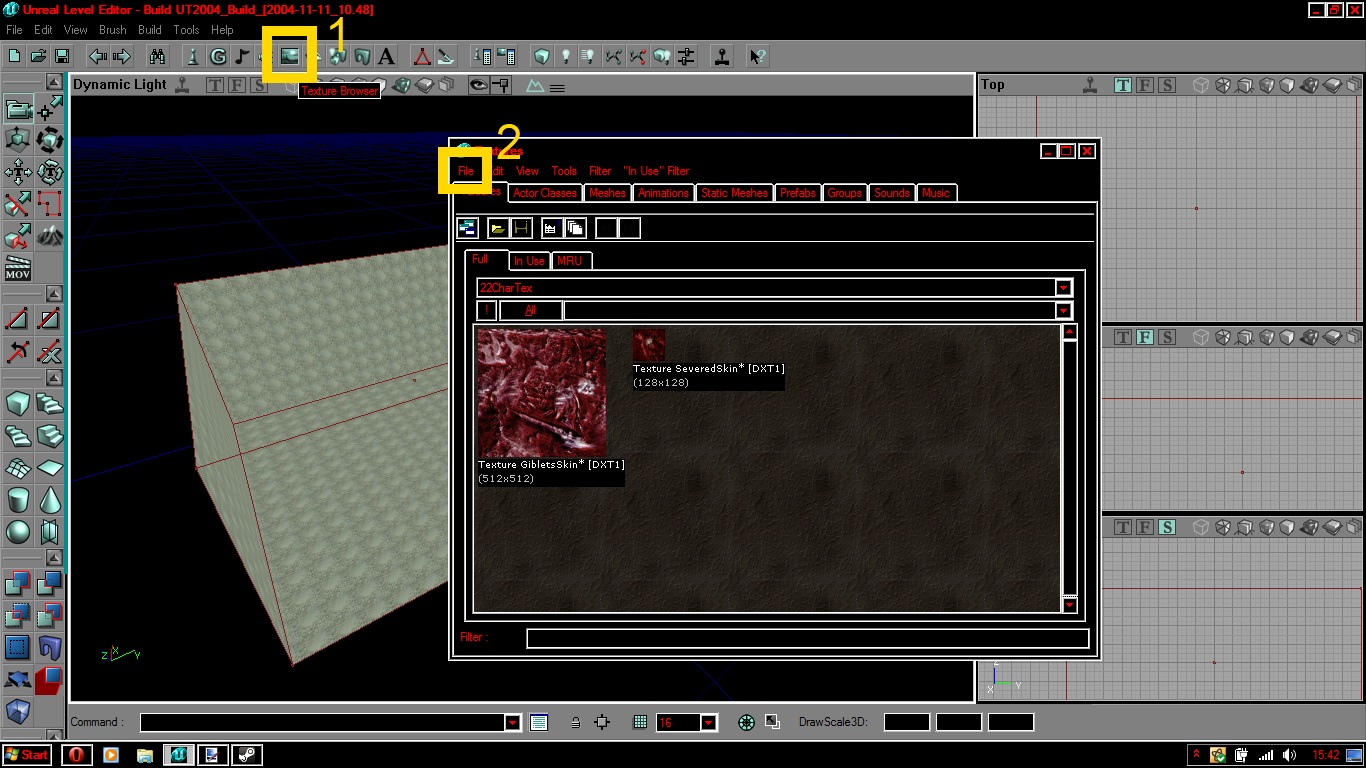Click the single lightbulb Build Lighting icon
Screen dimensions: 1366x768
565,56
